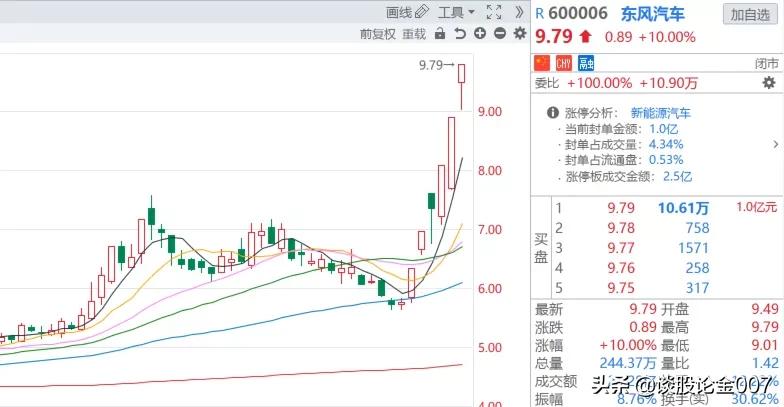Toggle fullscreen chart view icon
This screenshot has height=407, width=784.
click(494, 12)
